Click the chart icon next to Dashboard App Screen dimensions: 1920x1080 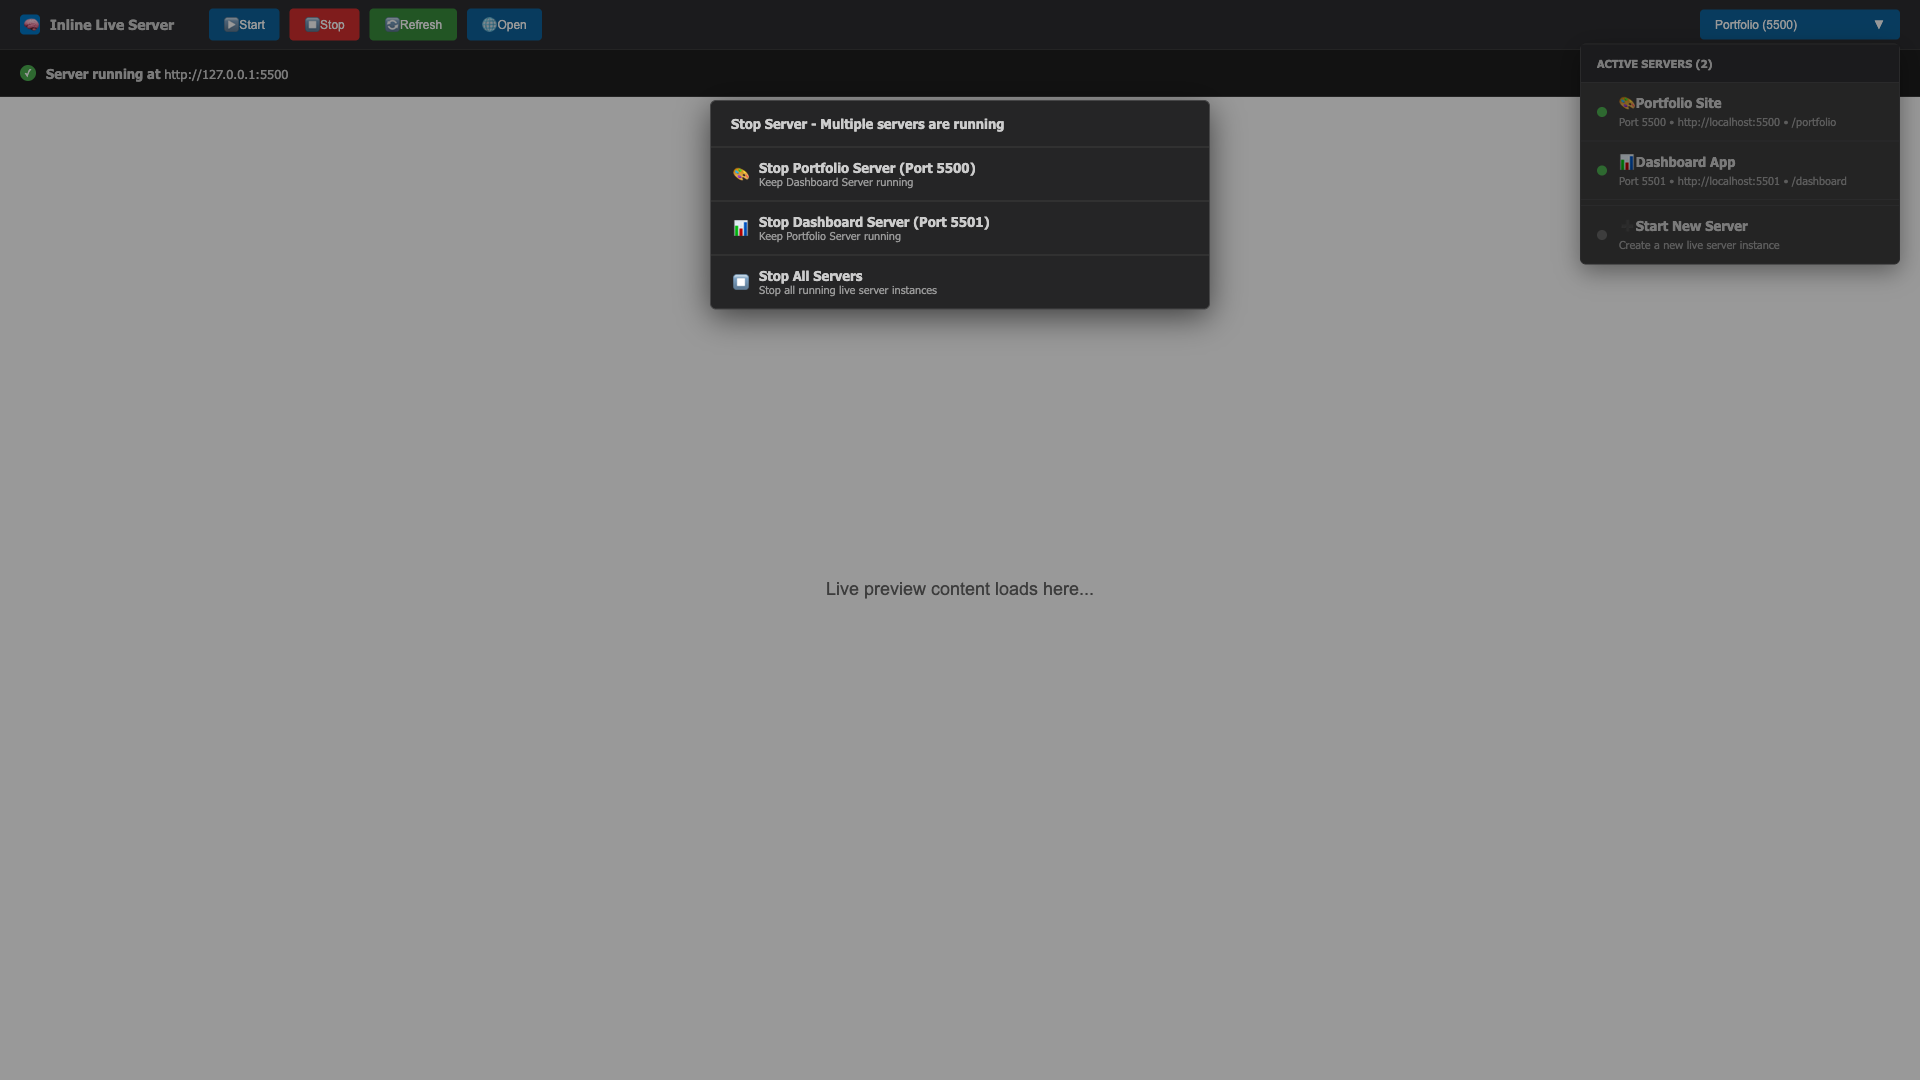tap(1626, 162)
